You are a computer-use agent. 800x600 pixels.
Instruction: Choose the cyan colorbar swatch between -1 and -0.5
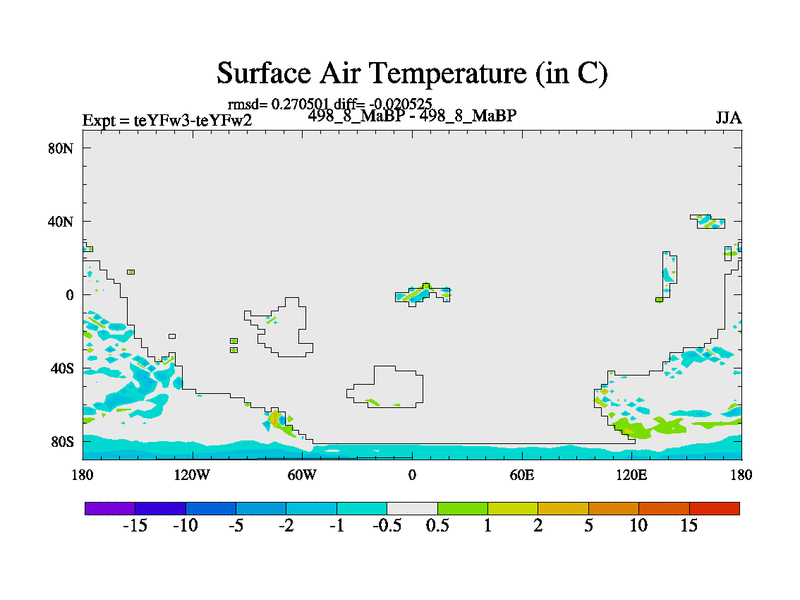[x=361, y=508]
